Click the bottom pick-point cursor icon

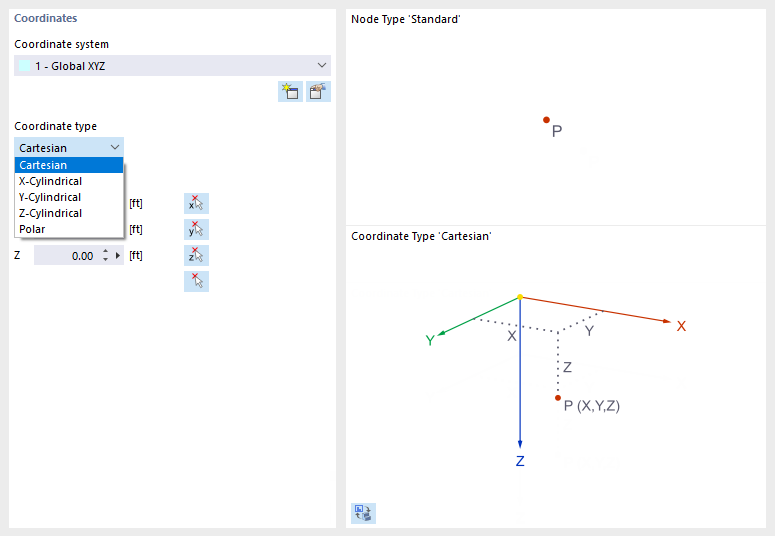click(196, 281)
